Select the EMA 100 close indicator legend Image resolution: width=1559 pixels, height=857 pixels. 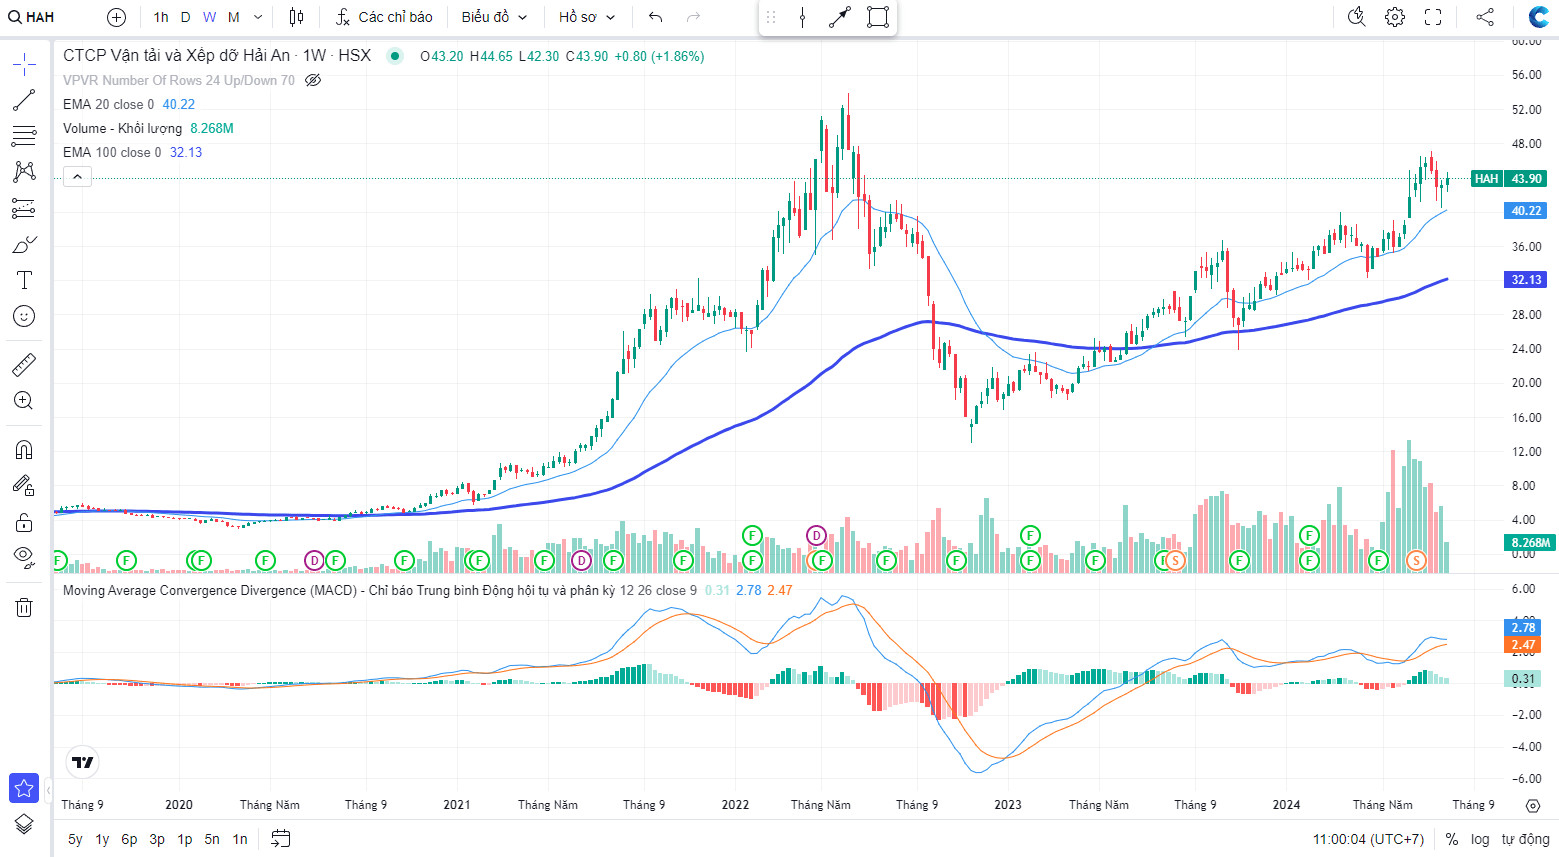pyautogui.click(x=112, y=152)
